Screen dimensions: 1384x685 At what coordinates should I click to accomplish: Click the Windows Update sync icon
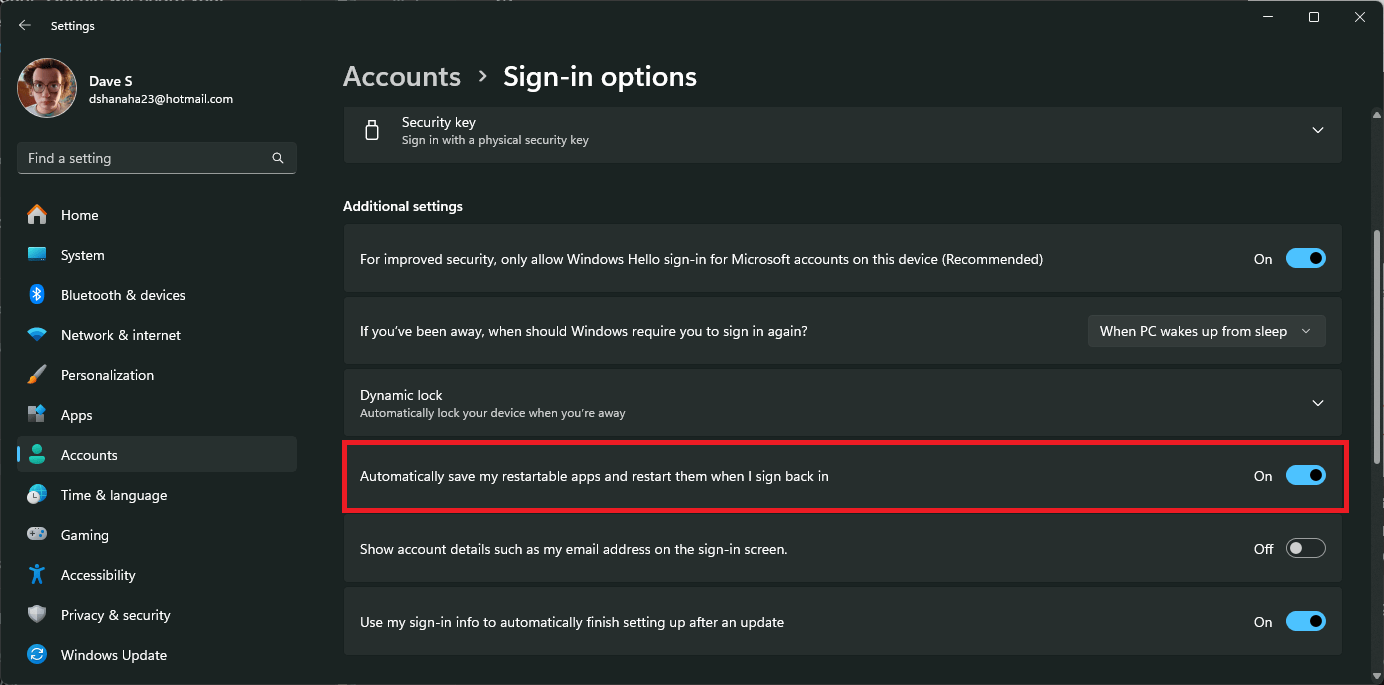coord(37,655)
